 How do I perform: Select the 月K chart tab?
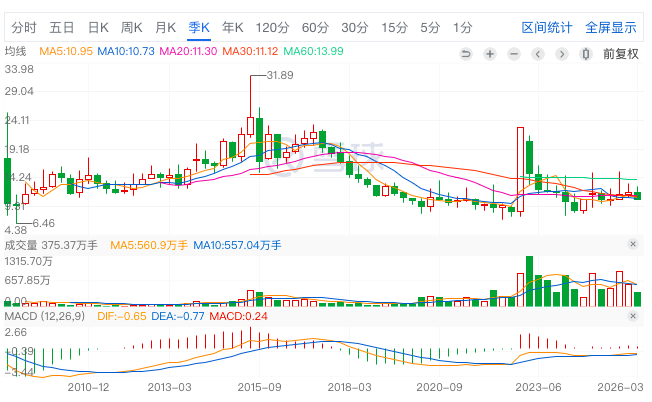tap(166, 27)
